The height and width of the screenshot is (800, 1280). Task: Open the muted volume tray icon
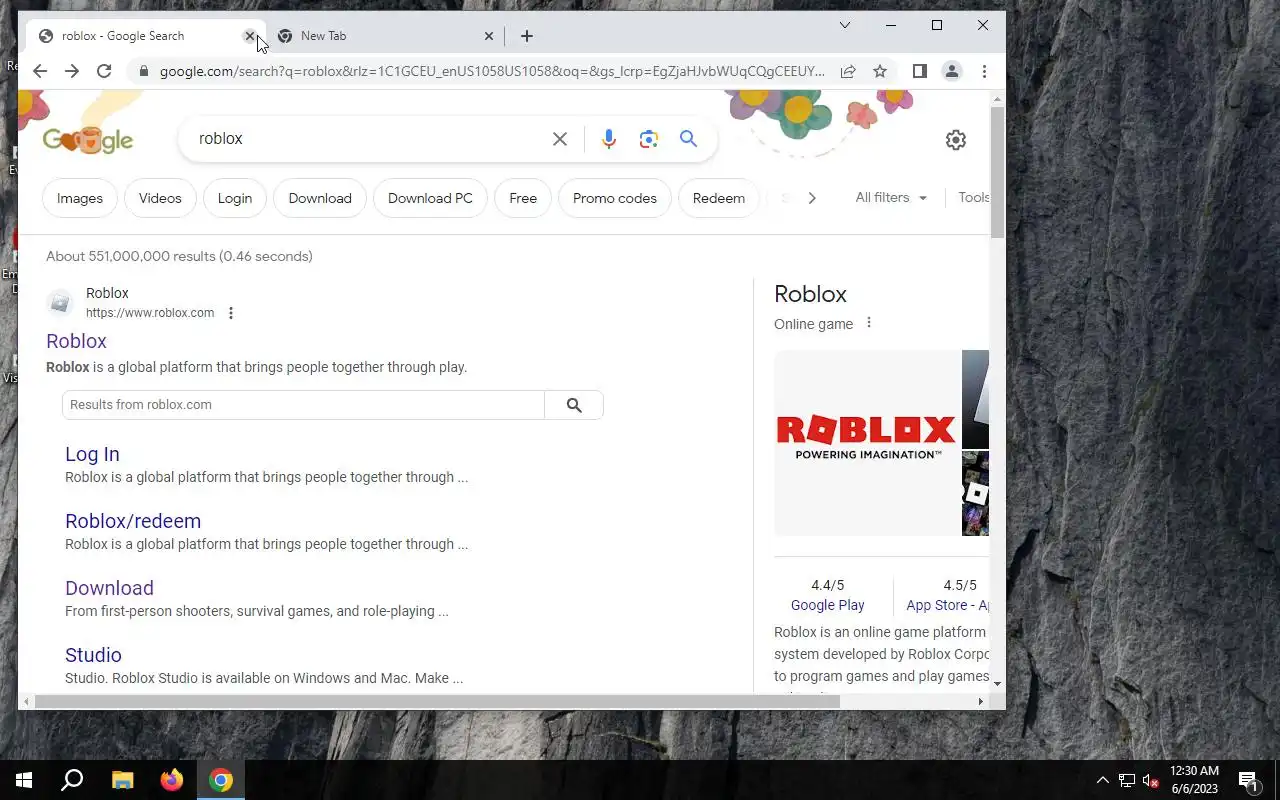(x=1151, y=781)
